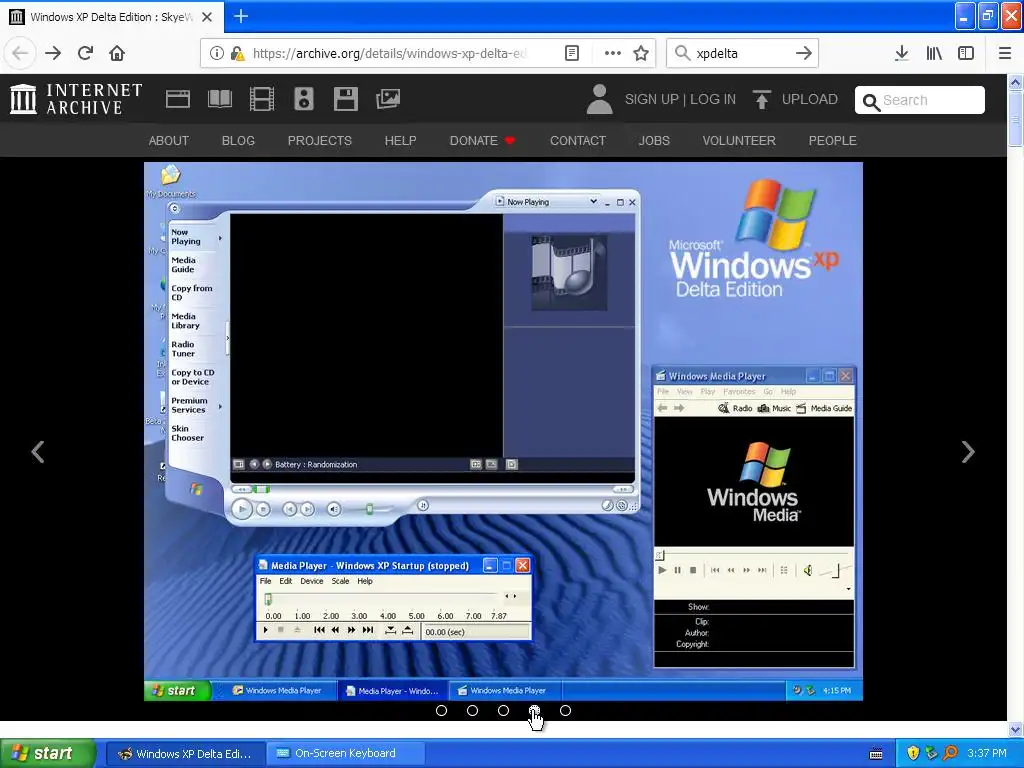Click the user avatar icon

(x=599, y=99)
